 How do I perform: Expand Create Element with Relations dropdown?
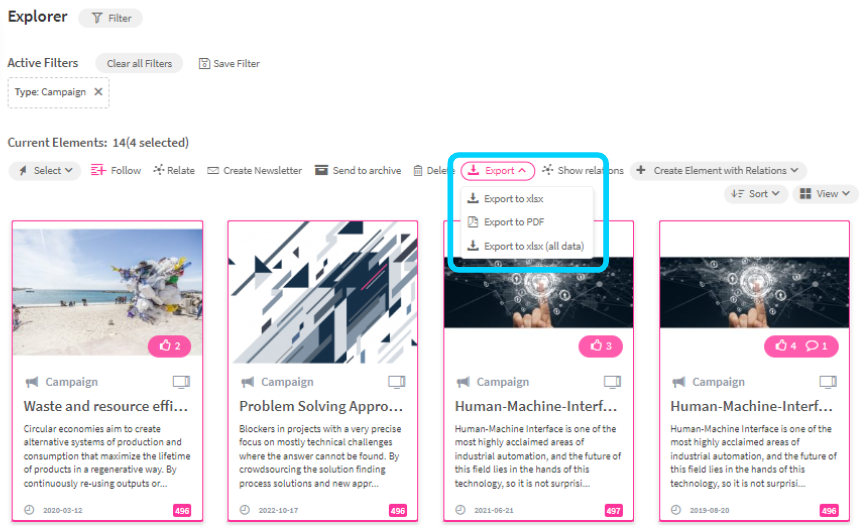(x=718, y=171)
